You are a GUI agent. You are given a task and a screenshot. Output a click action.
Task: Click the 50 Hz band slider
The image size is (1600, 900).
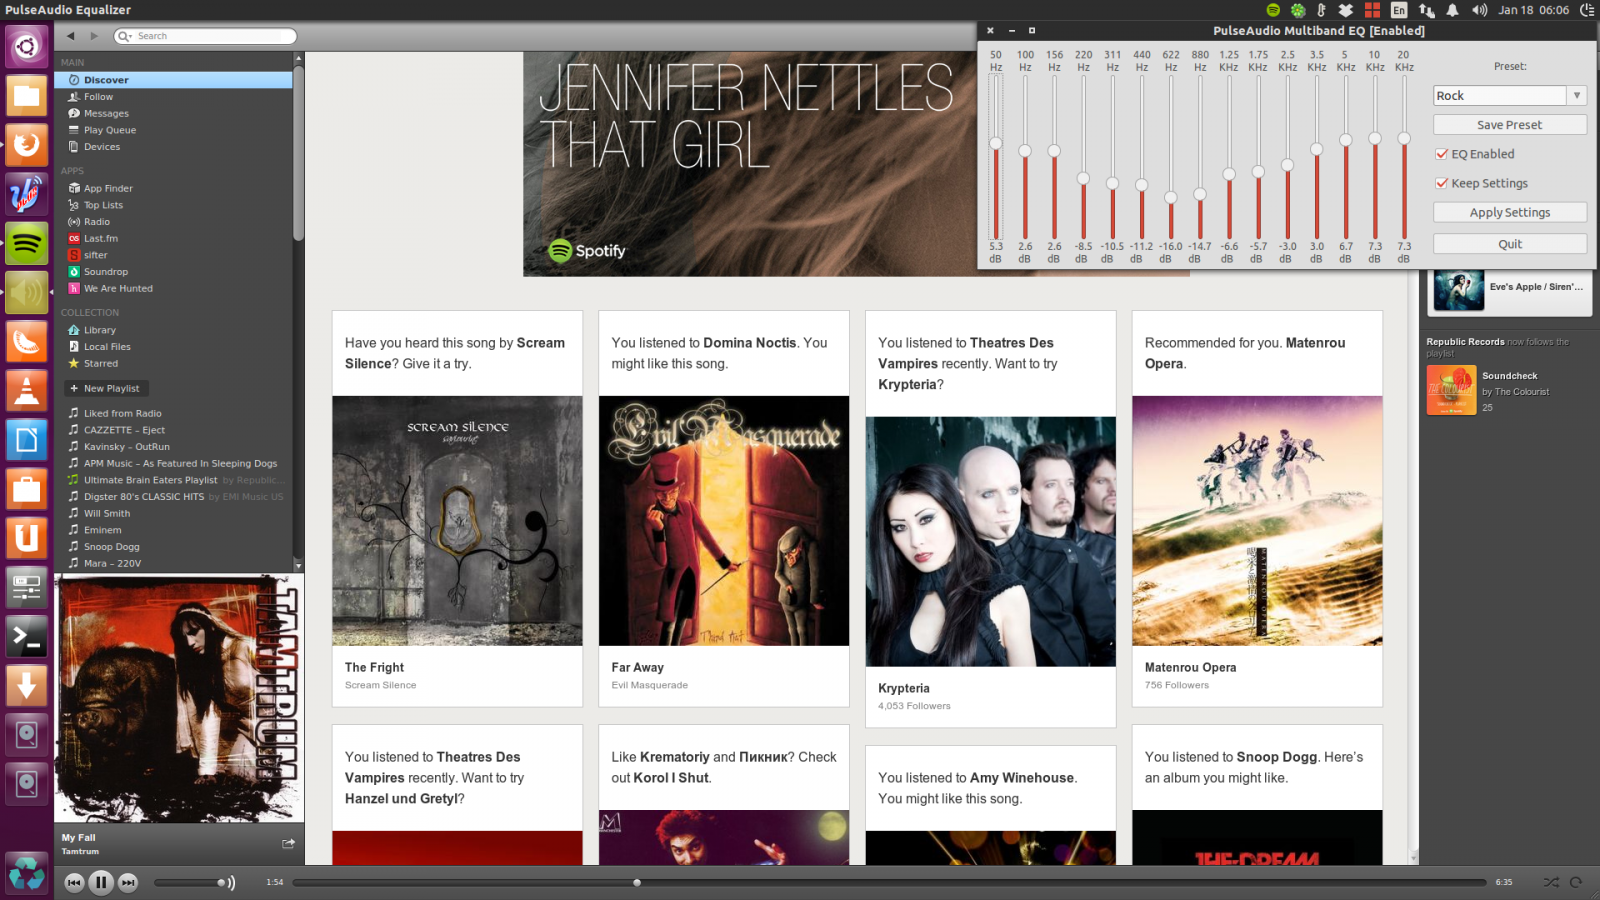(996, 157)
